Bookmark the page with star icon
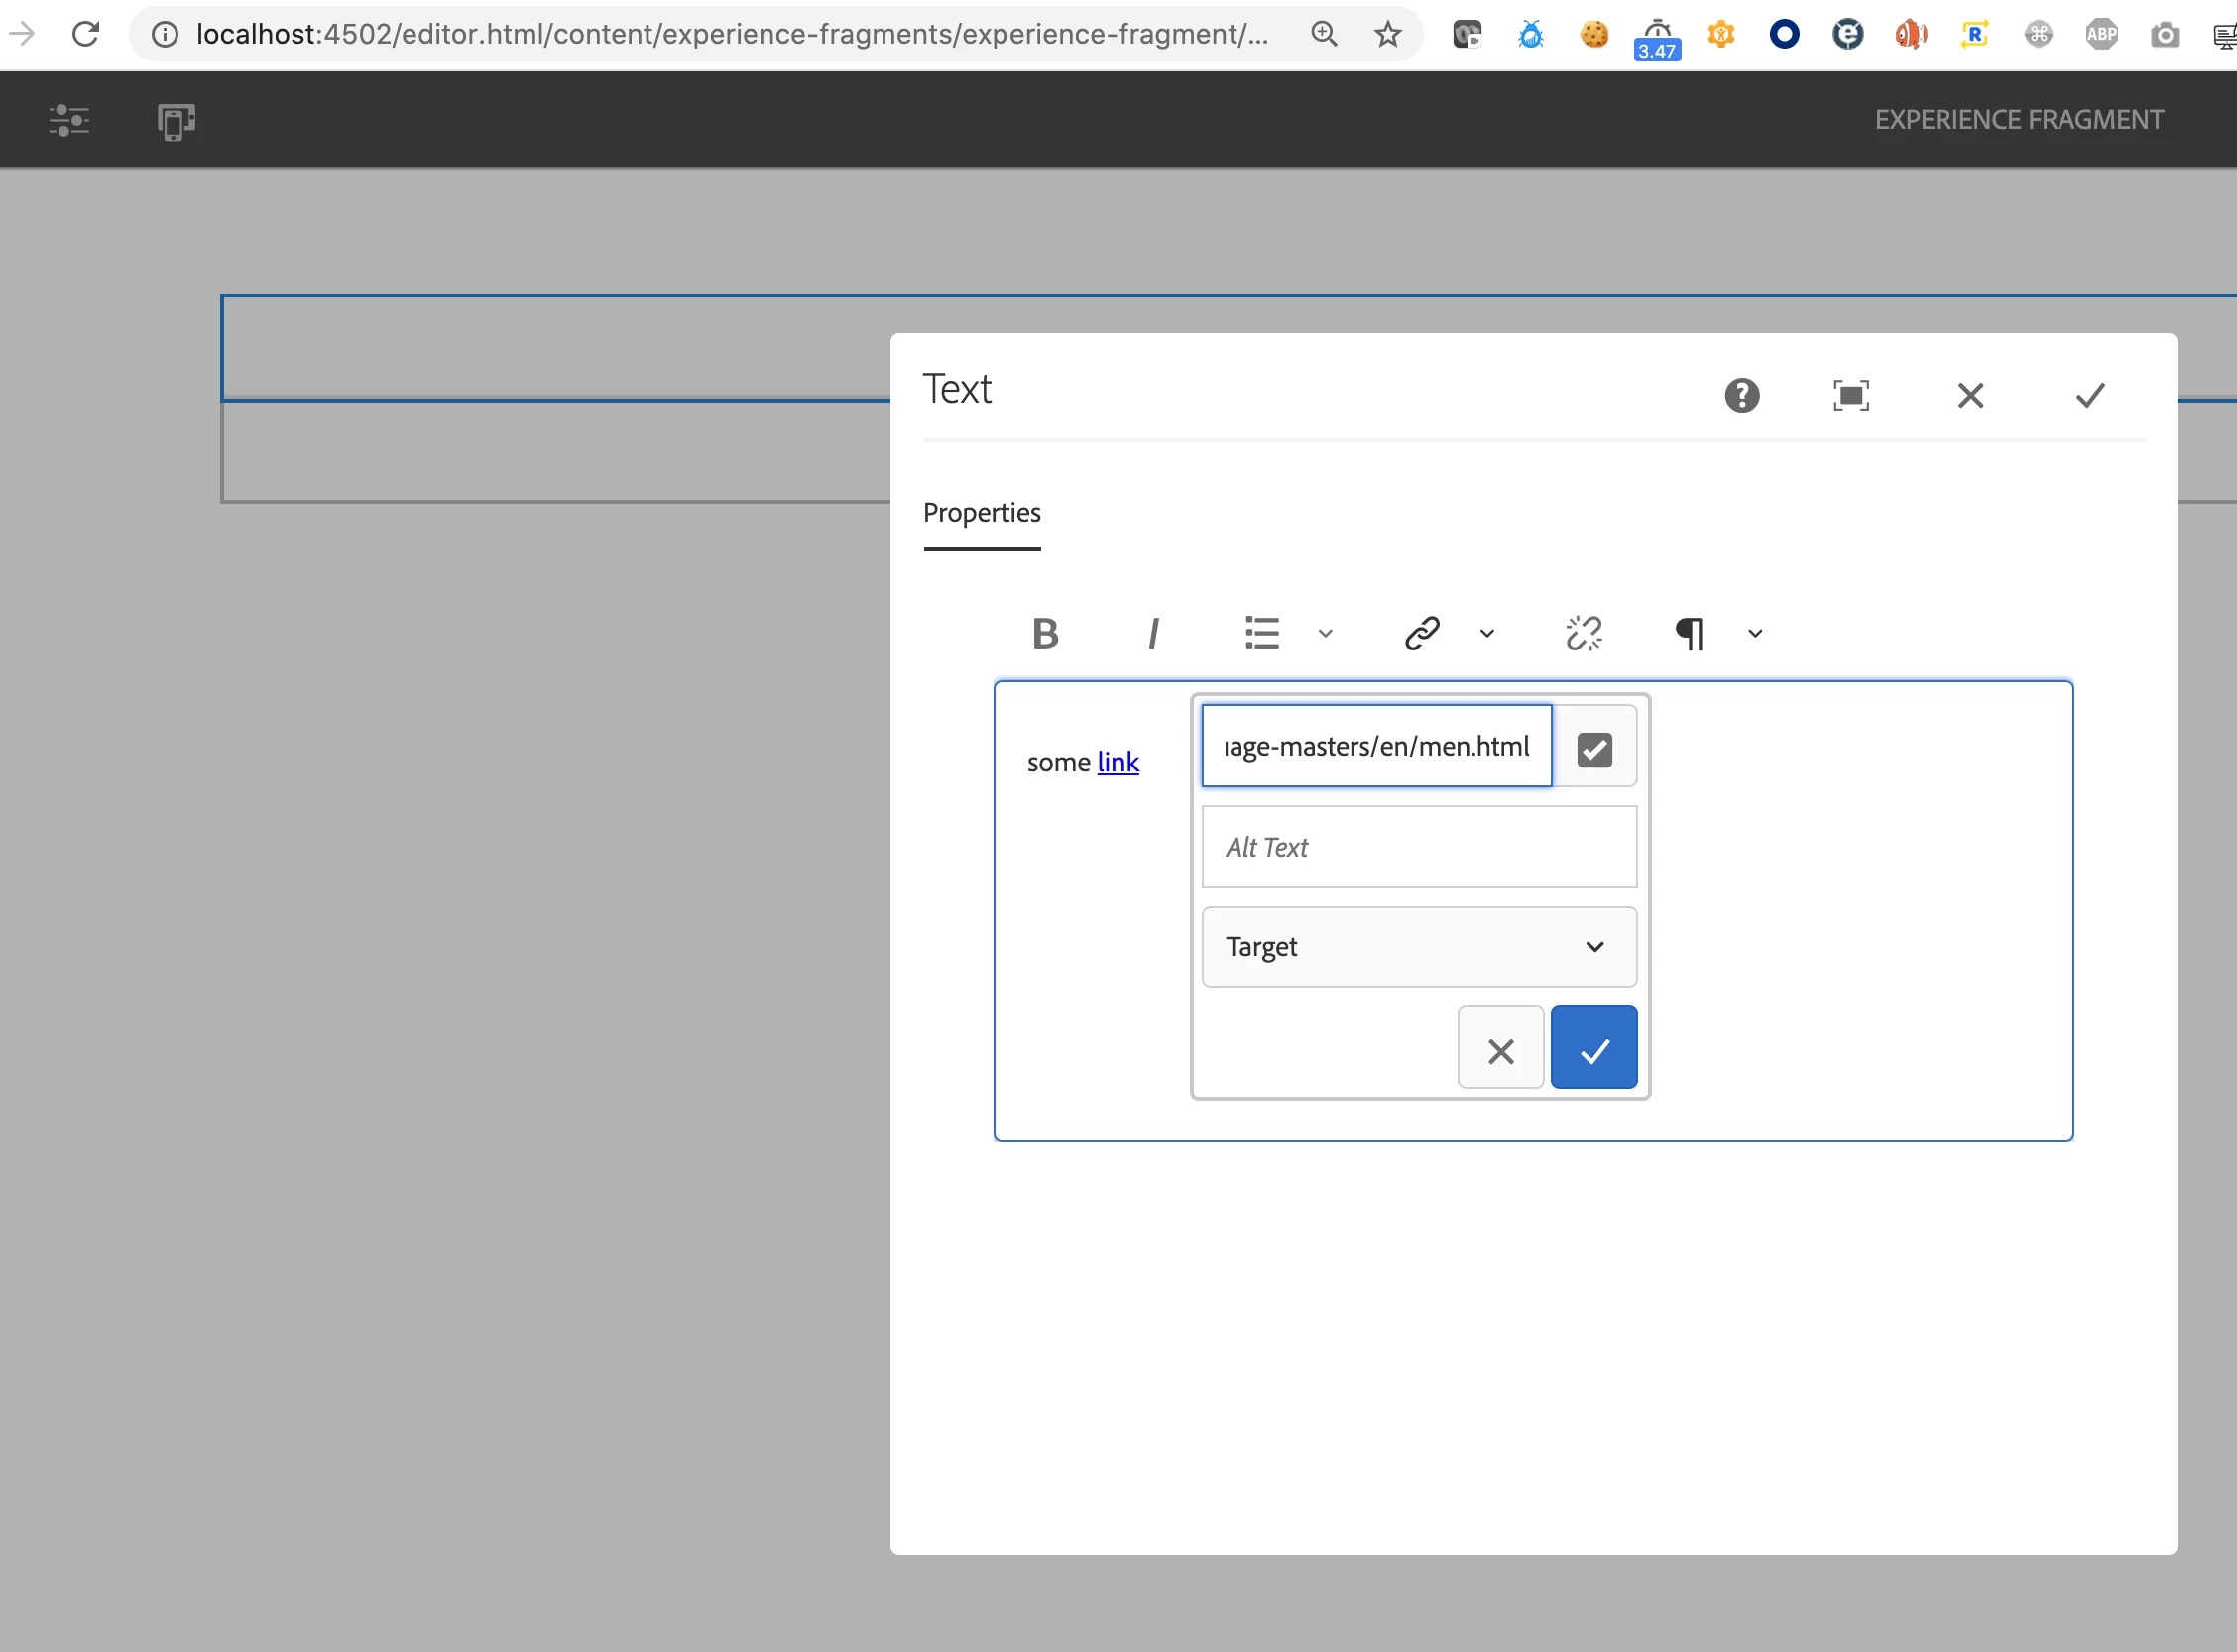 (1387, 35)
